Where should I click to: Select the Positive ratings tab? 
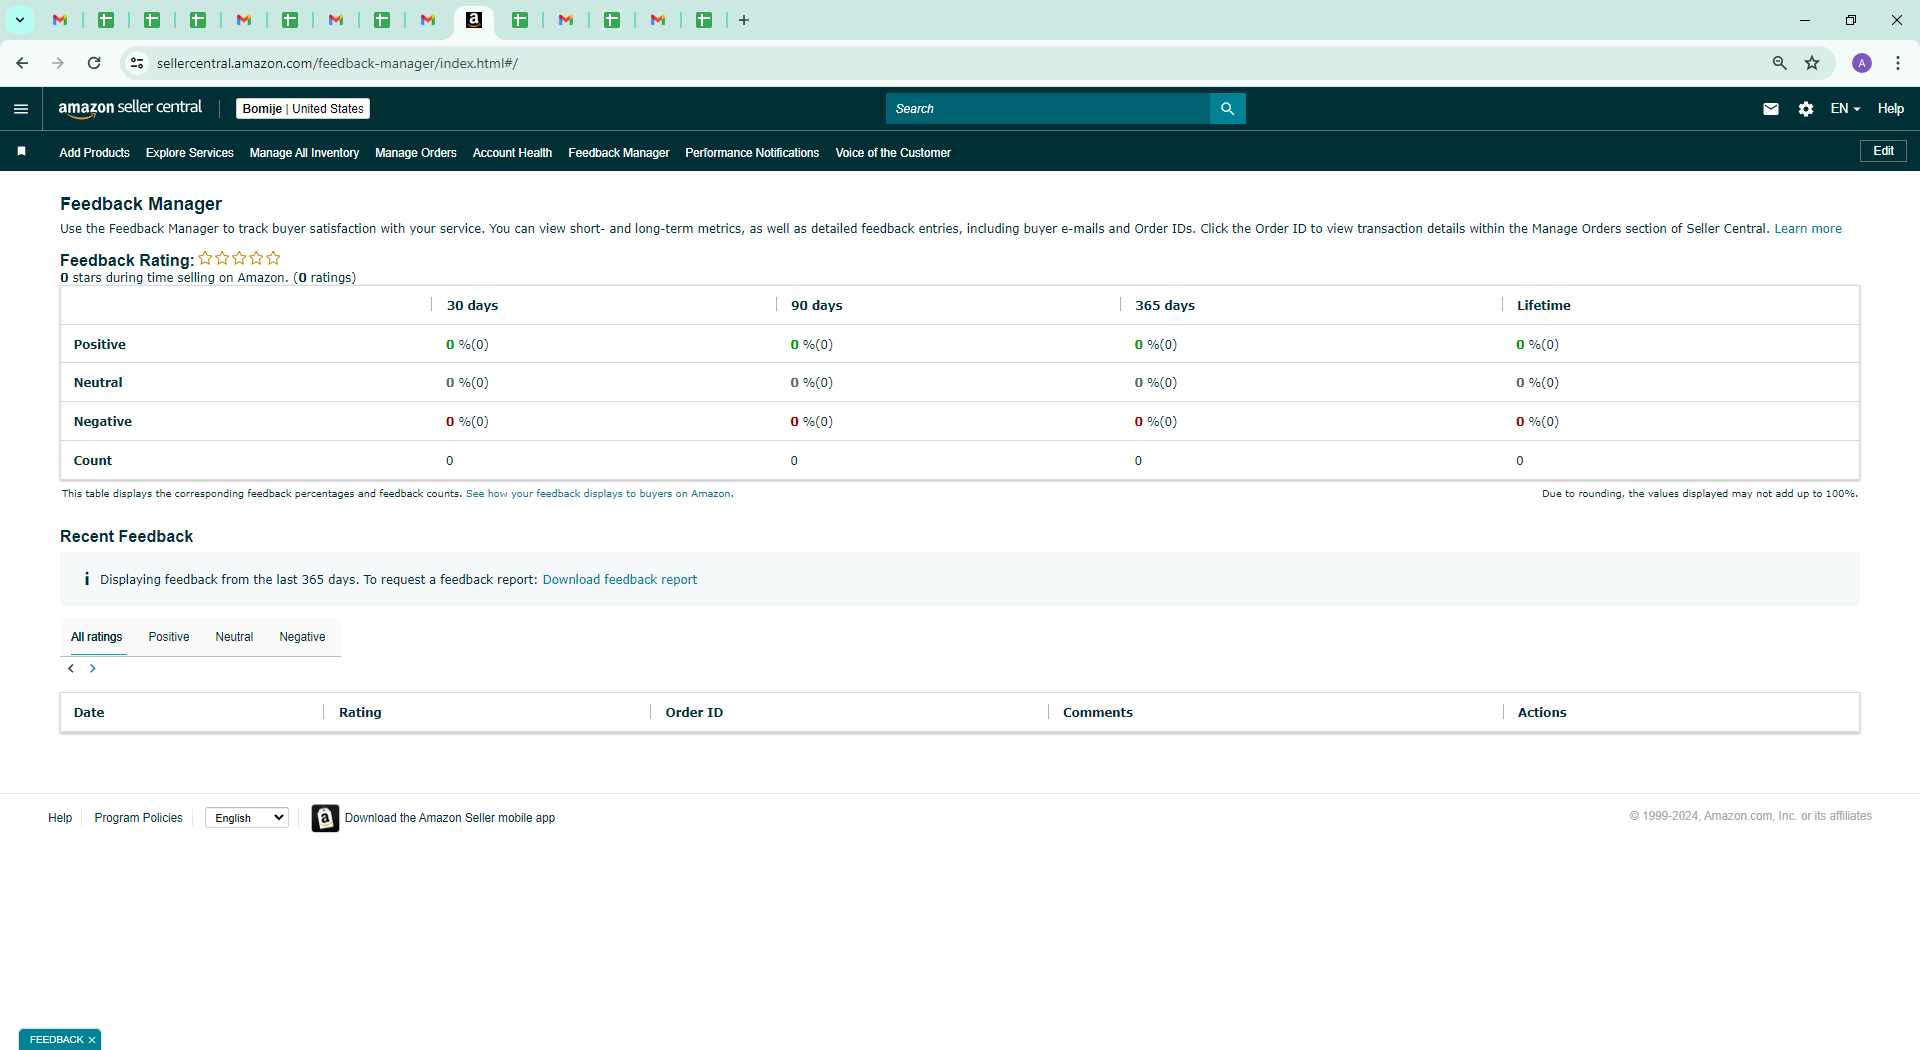coord(169,637)
